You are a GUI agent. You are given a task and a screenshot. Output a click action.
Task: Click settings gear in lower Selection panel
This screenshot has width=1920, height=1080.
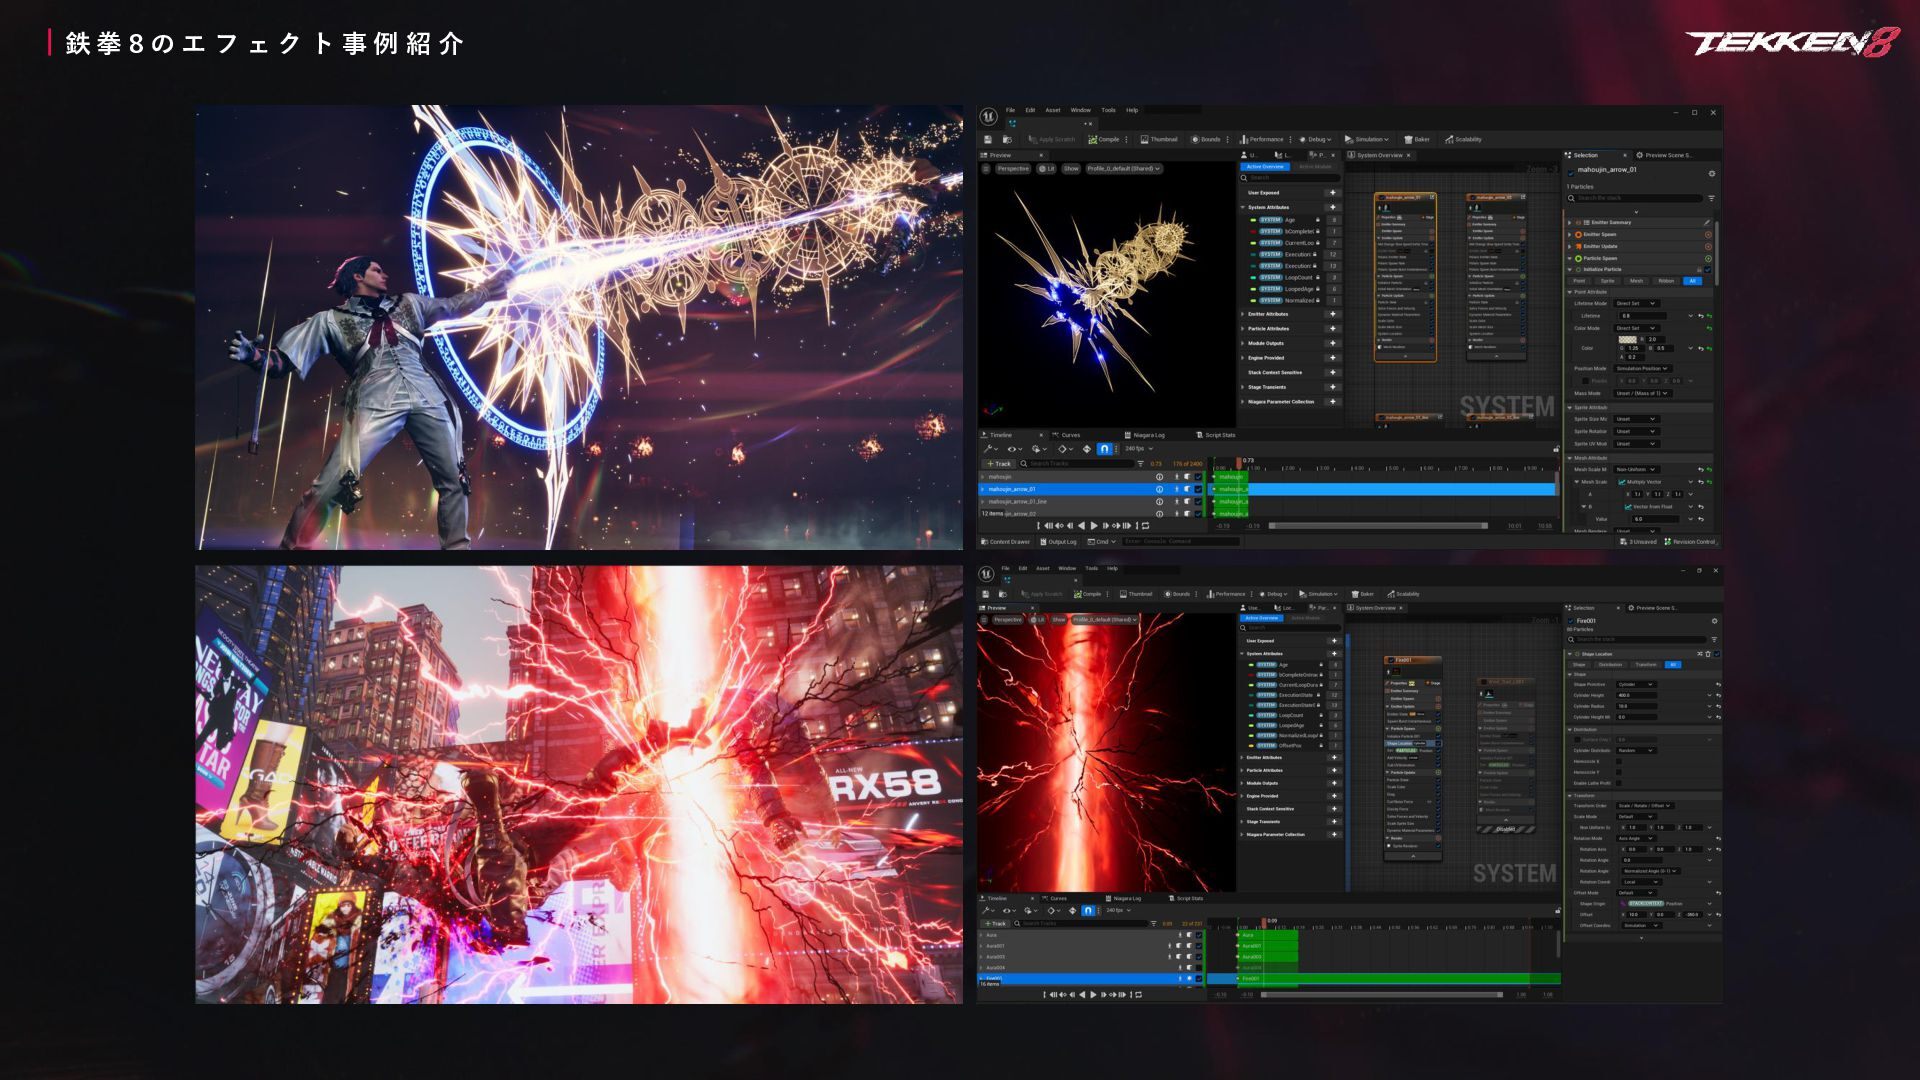1714,621
